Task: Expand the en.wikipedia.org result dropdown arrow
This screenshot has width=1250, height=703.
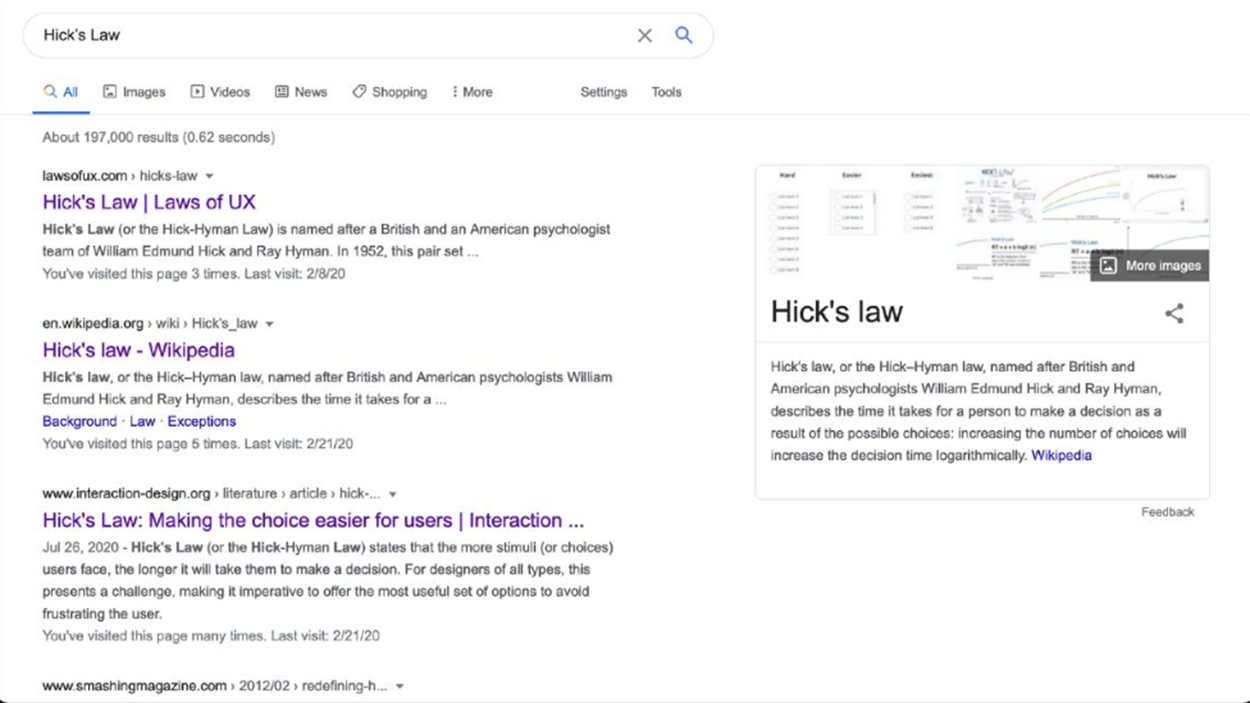Action: pyautogui.click(x=269, y=324)
